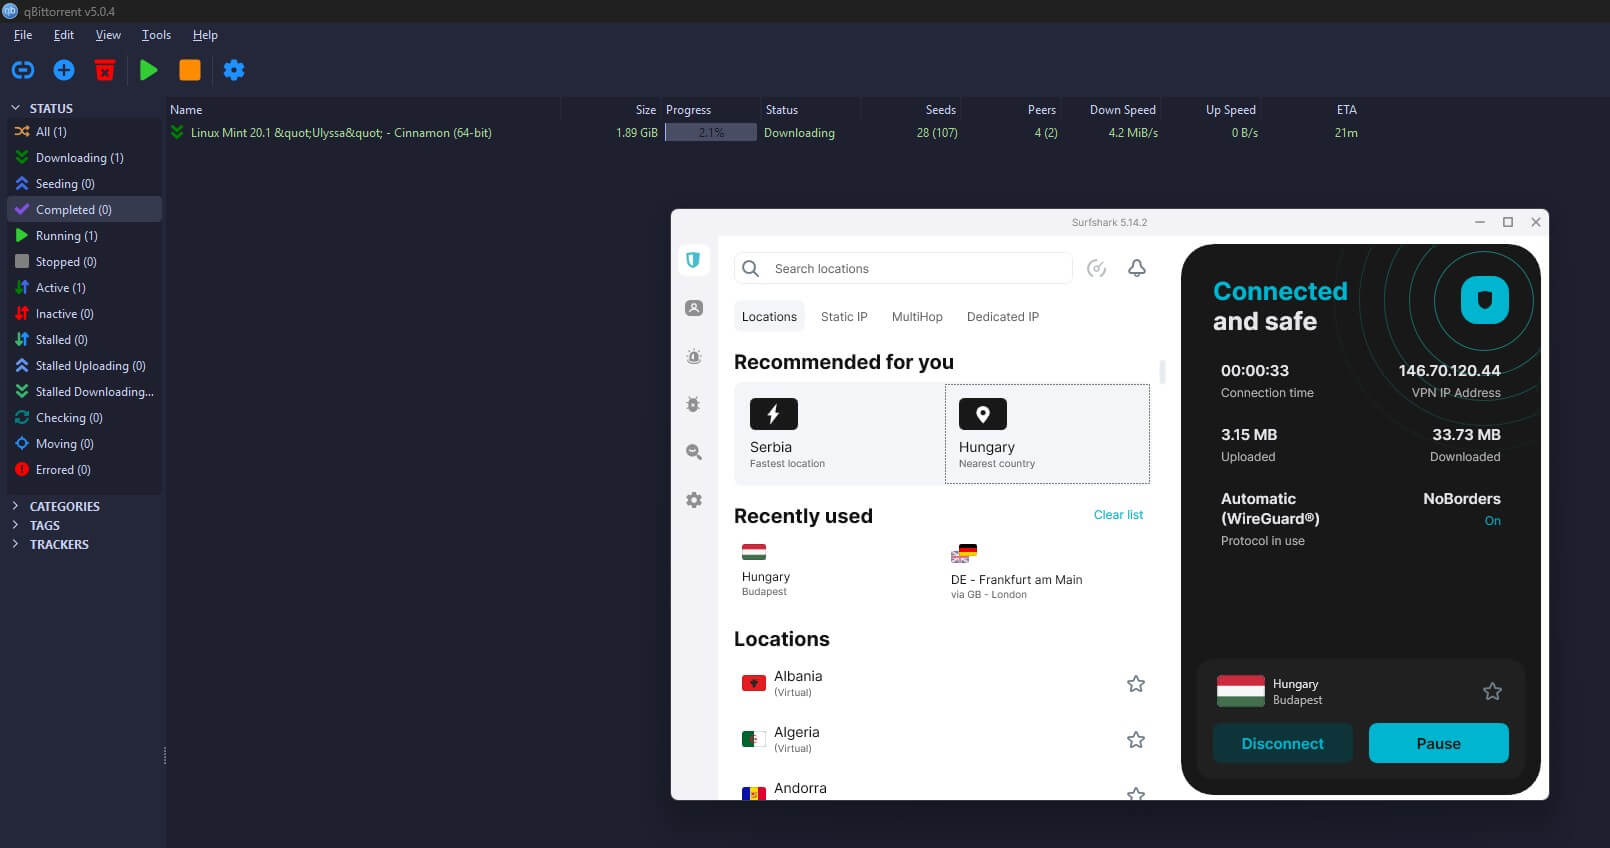Open the Edit menu
This screenshot has height=848, width=1610.
(x=64, y=35)
